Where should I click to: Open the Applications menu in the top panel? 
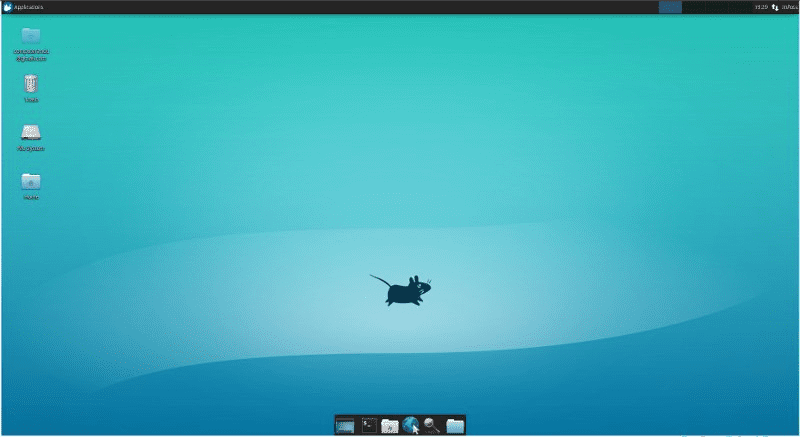coord(23,7)
